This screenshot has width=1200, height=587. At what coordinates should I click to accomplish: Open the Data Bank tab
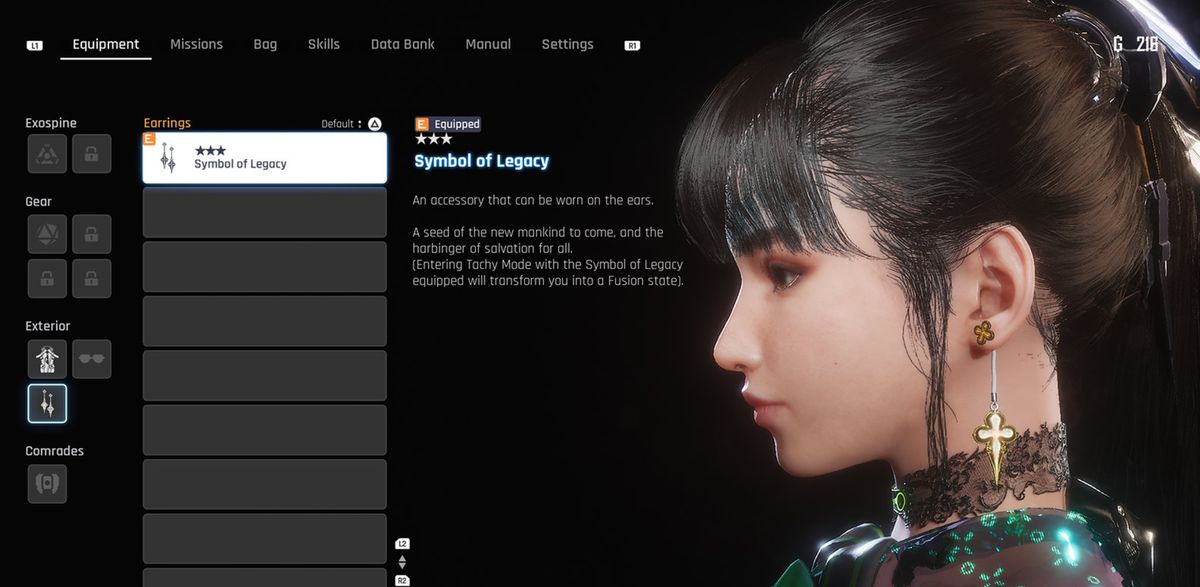click(402, 44)
